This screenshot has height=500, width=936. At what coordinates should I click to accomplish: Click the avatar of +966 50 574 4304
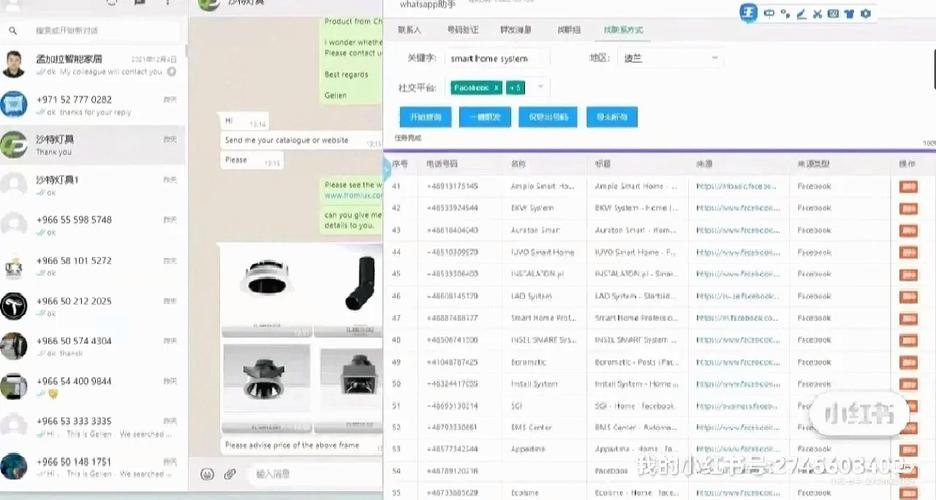13,346
